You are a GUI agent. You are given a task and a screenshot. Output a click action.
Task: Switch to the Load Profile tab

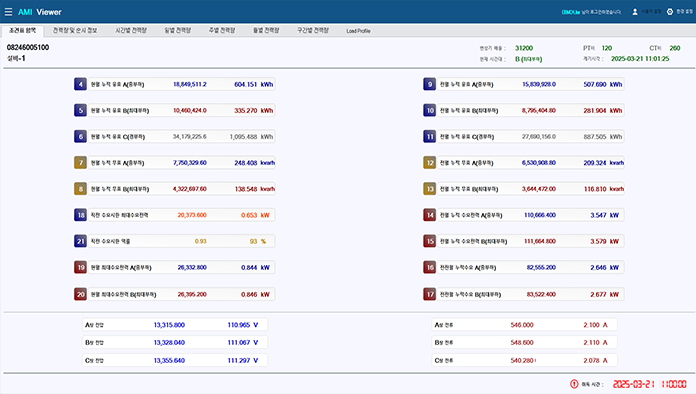coord(358,31)
